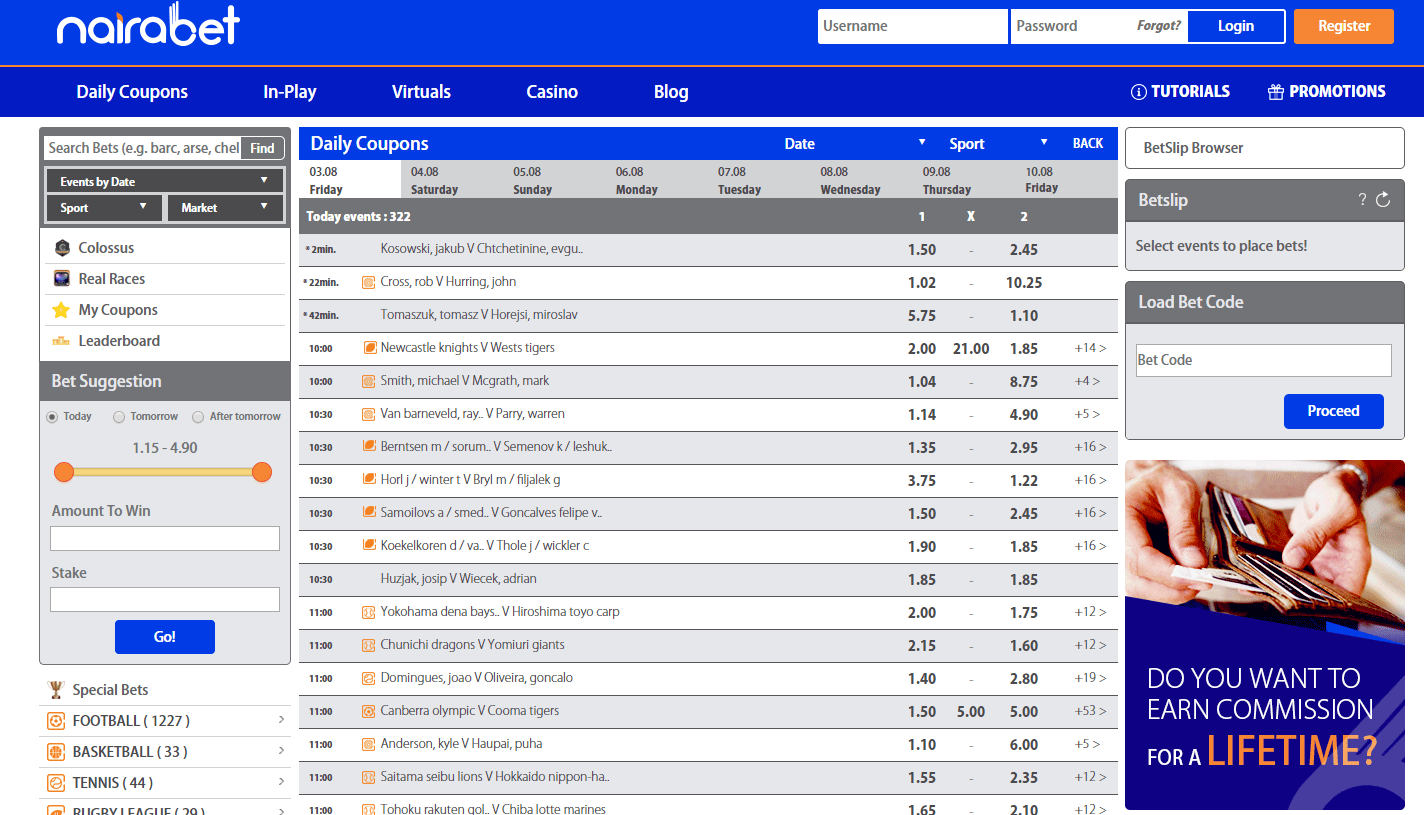Click sport icon for Saitama seibu lions match
Viewport: 1424px width, 815px height.
(368, 777)
